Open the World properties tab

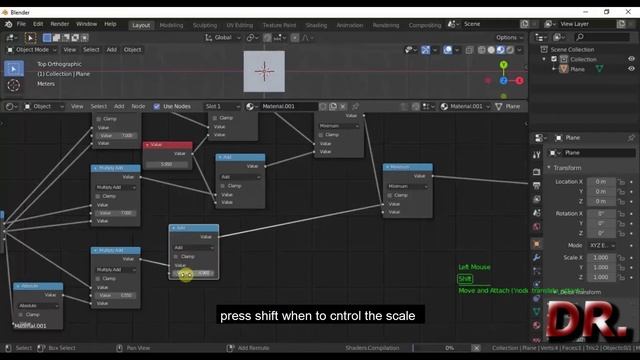click(x=537, y=227)
